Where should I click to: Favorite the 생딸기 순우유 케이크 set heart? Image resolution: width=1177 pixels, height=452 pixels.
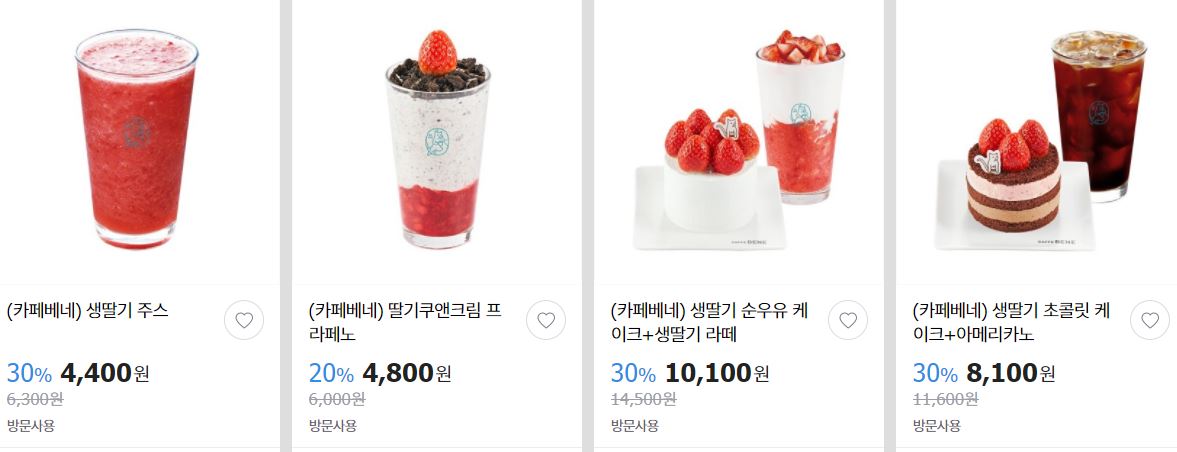click(847, 320)
